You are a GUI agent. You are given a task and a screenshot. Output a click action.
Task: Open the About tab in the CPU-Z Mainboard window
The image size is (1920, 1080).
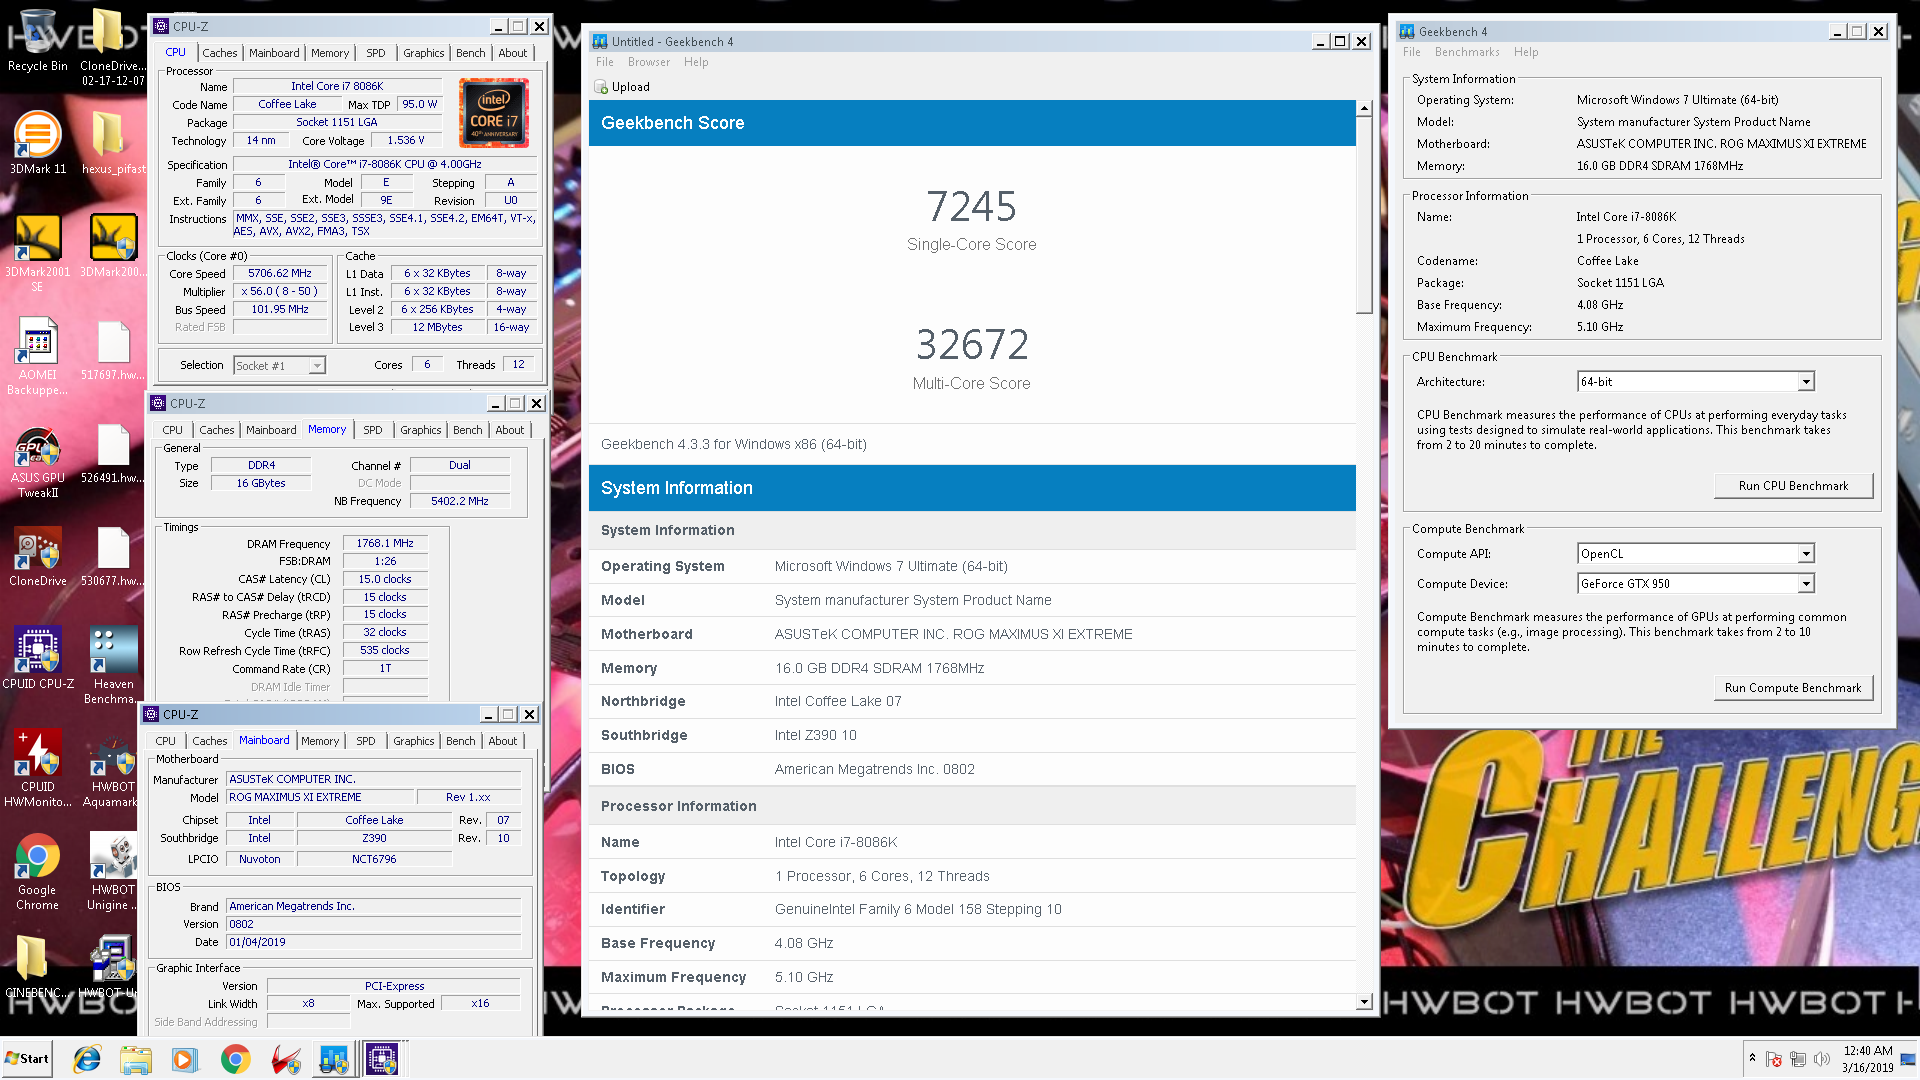(503, 741)
